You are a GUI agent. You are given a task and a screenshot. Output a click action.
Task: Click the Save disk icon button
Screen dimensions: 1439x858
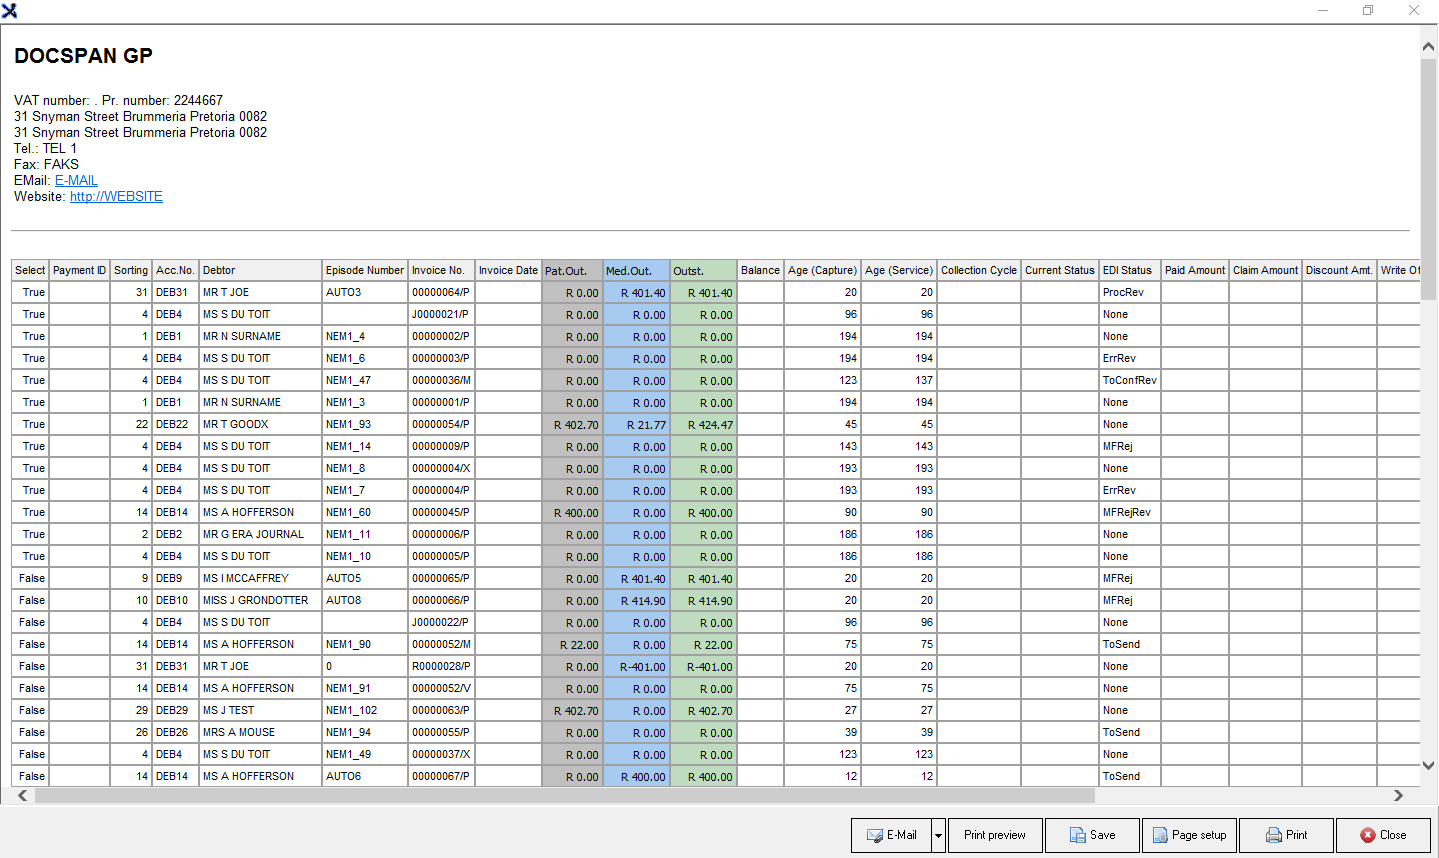click(x=1092, y=835)
